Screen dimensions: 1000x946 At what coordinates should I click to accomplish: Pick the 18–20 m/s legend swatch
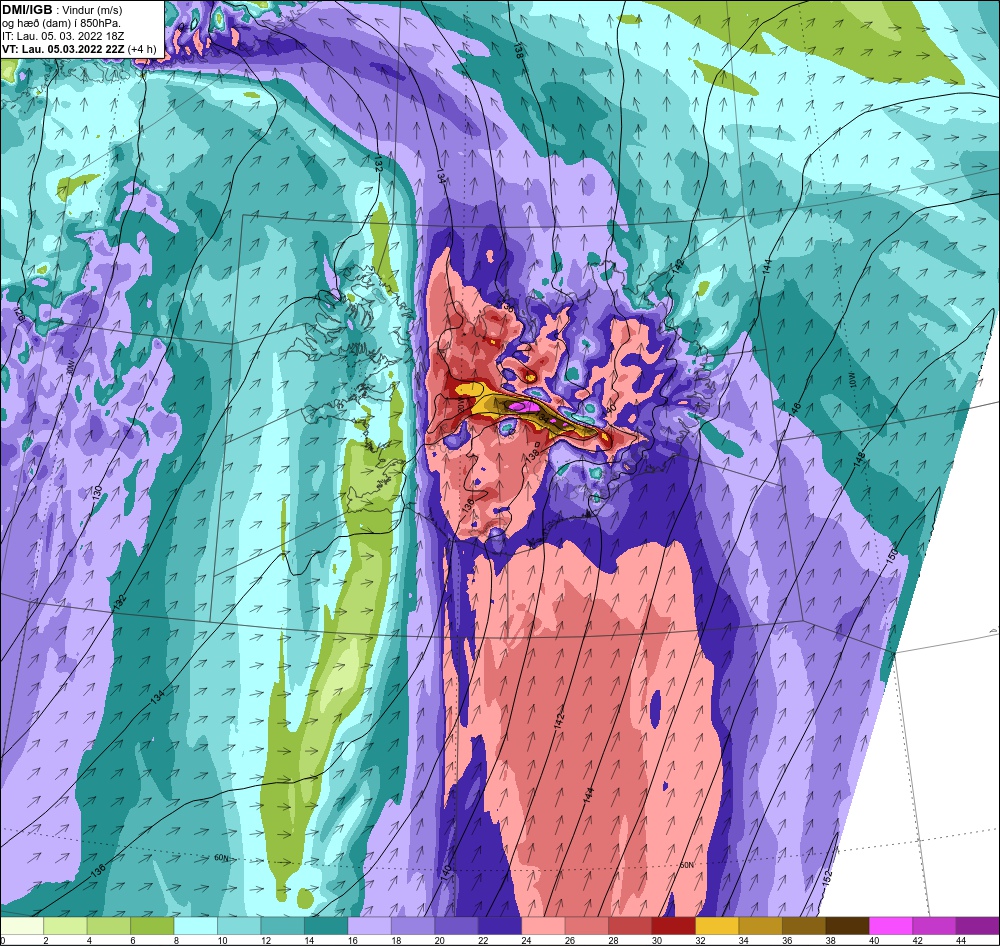413,926
